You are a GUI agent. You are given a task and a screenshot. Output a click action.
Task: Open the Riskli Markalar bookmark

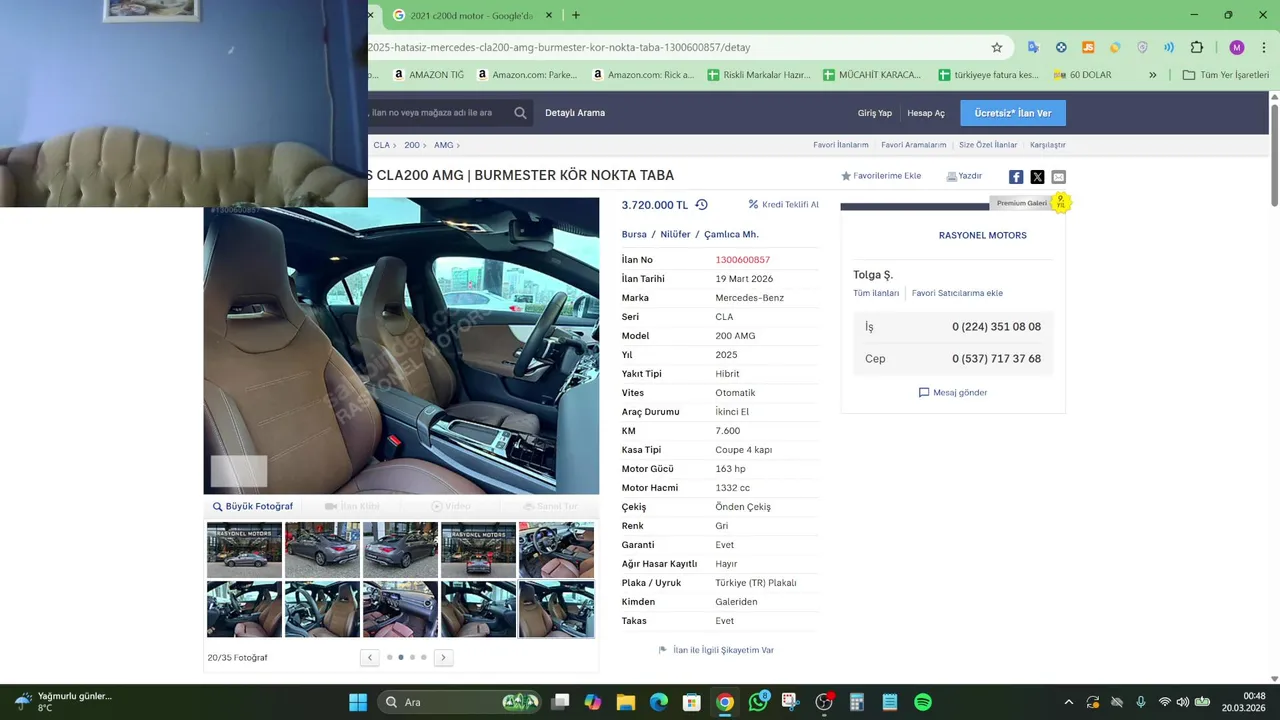759,75
